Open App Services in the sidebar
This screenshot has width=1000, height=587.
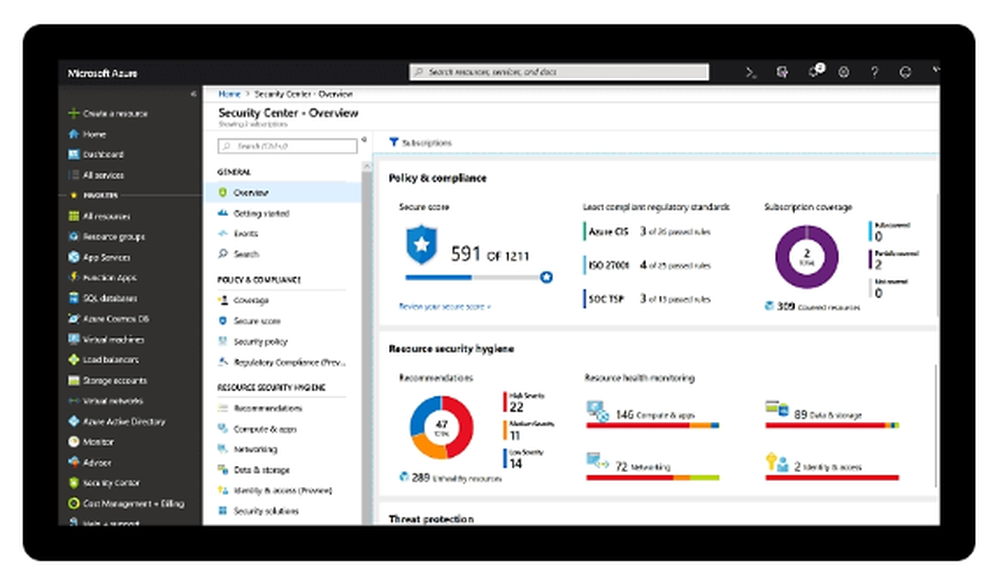pyautogui.click(x=99, y=257)
